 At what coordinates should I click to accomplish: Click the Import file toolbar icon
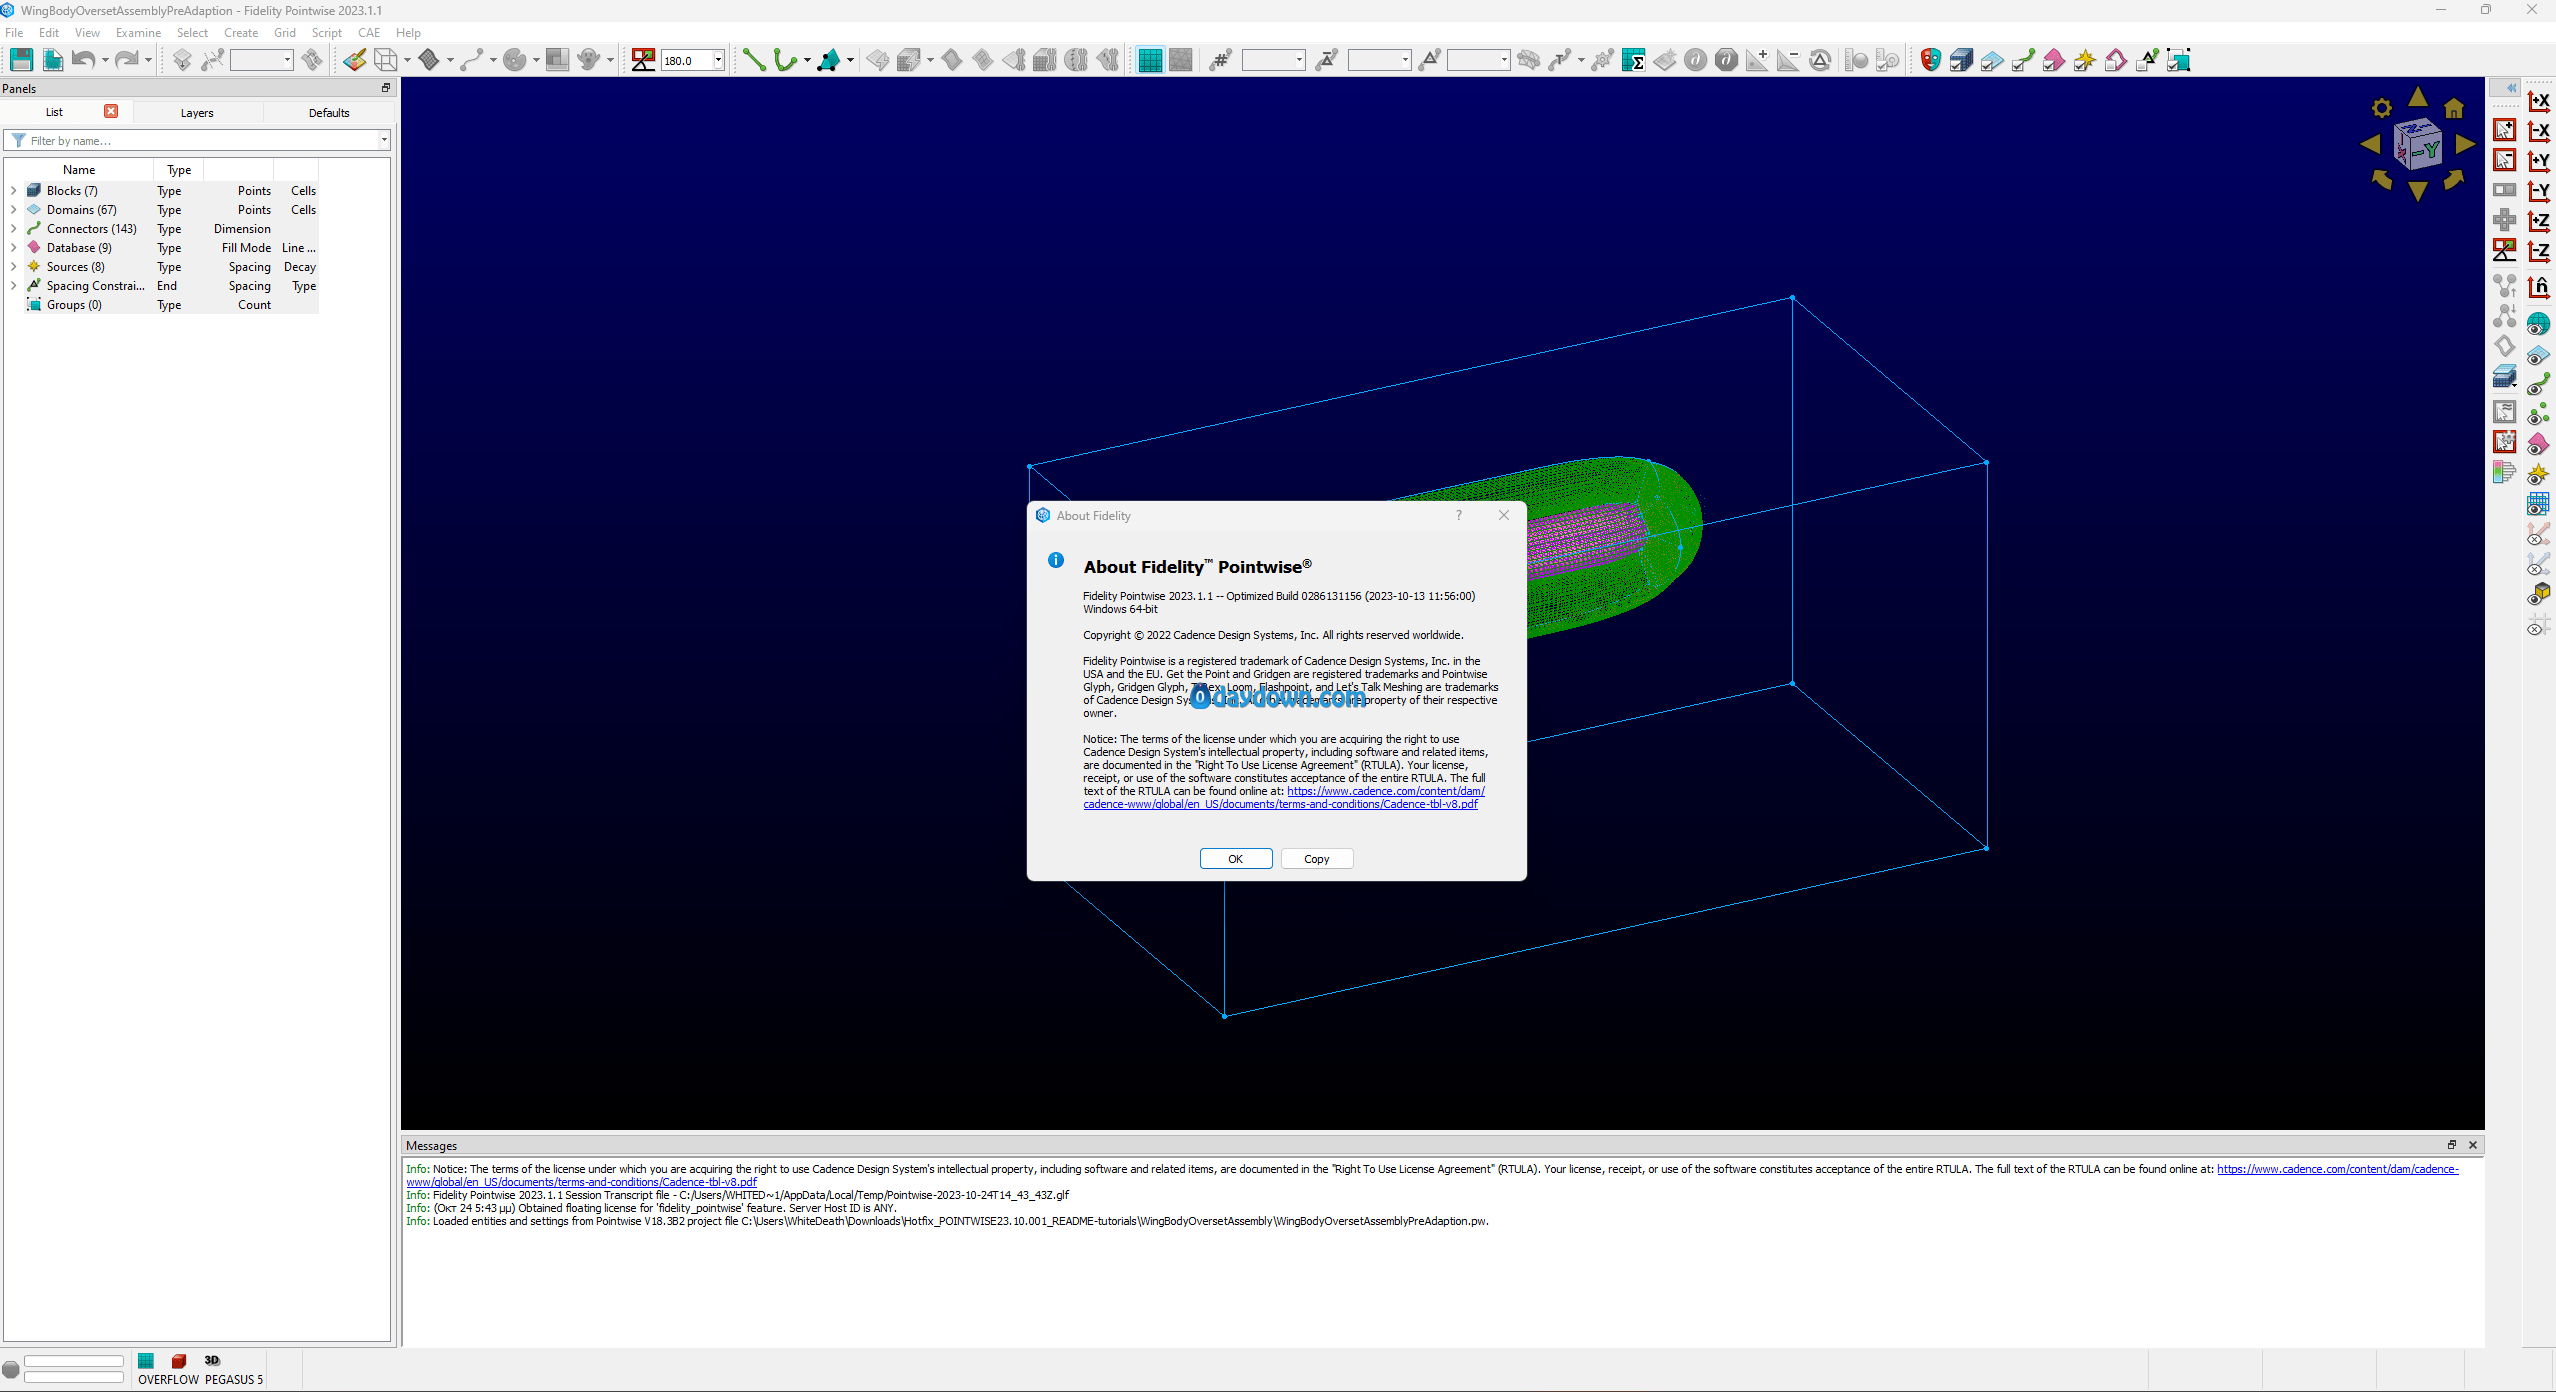pyautogui.click(x=52, y=60)
